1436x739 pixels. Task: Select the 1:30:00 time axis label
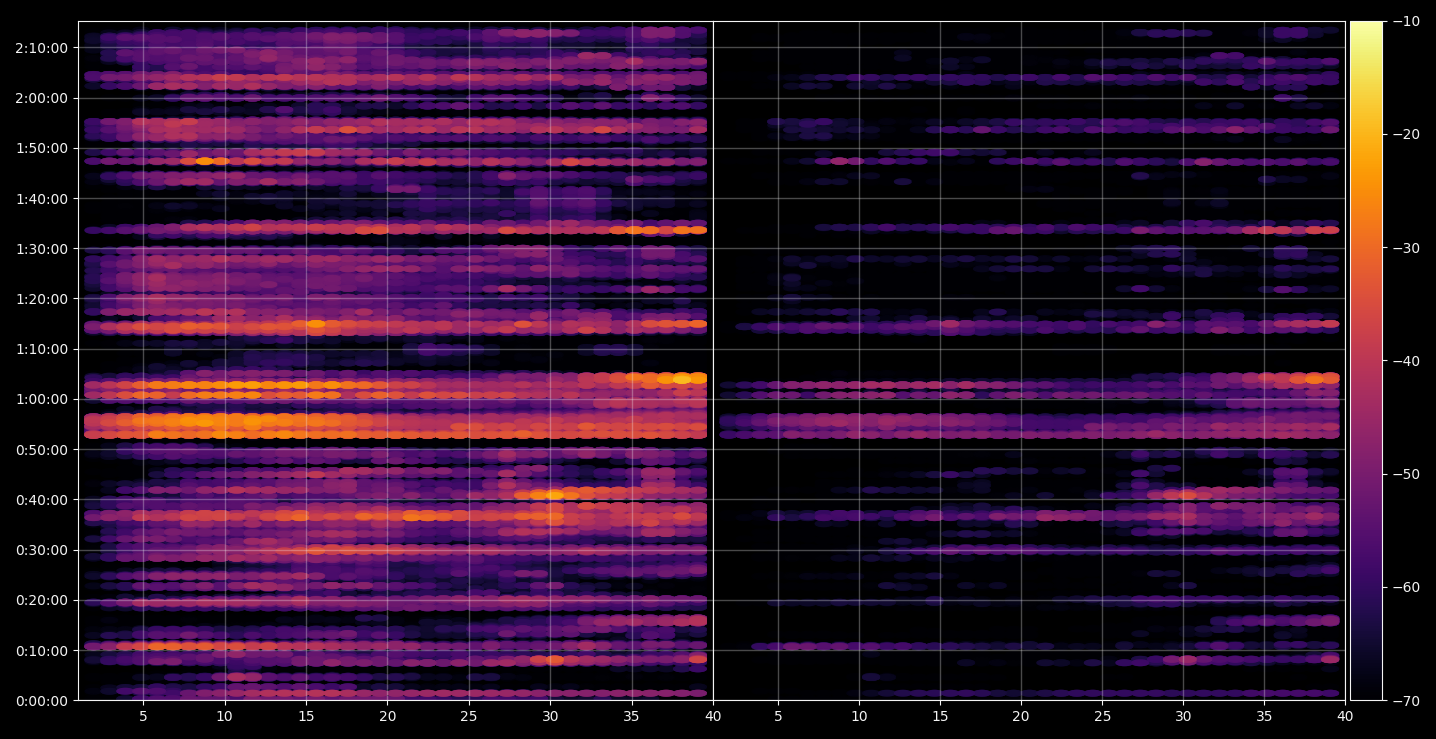(x=41, y=249)
